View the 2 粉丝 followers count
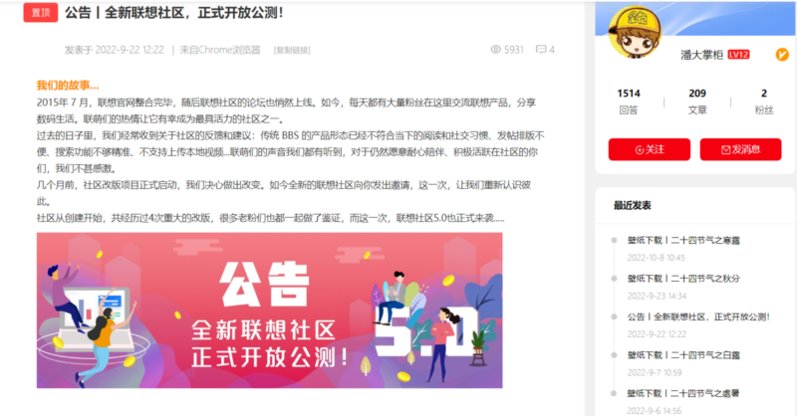Viewport: 797px width, 416px height. coord(764,101)
